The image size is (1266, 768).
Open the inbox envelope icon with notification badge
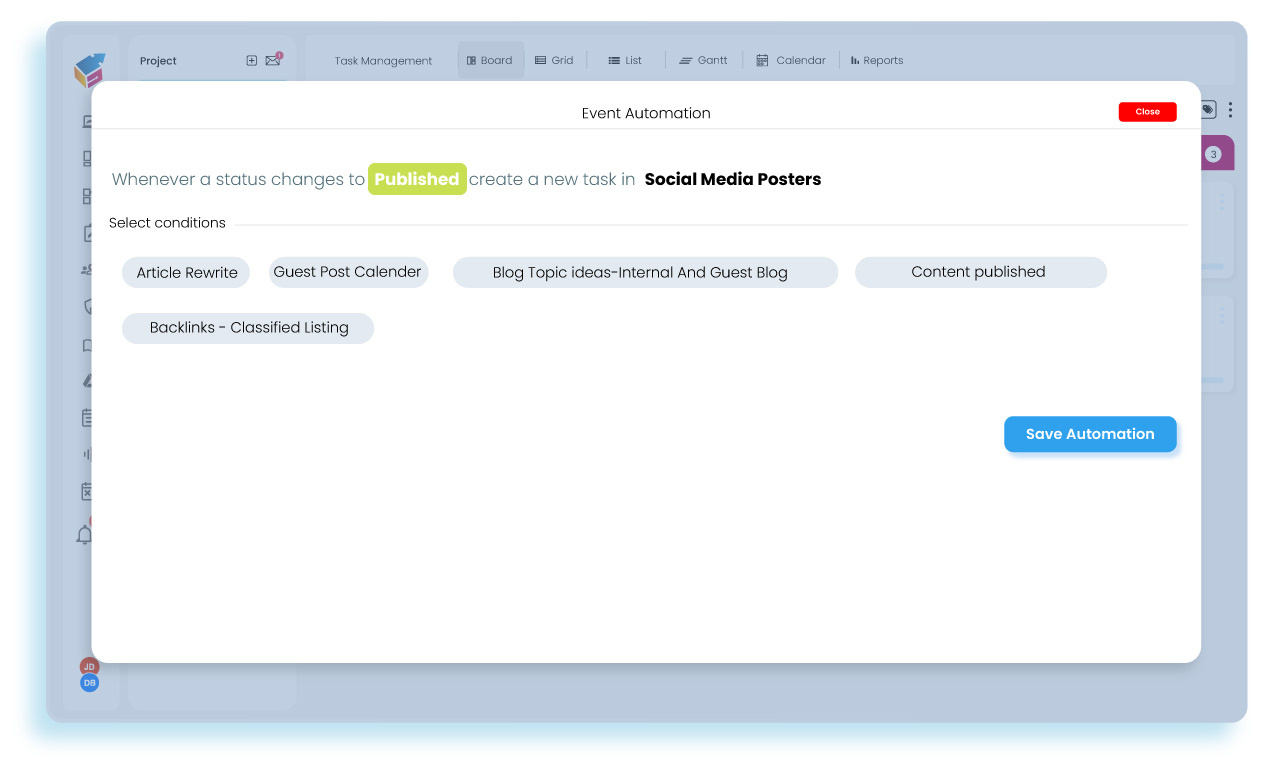point(272,61)
